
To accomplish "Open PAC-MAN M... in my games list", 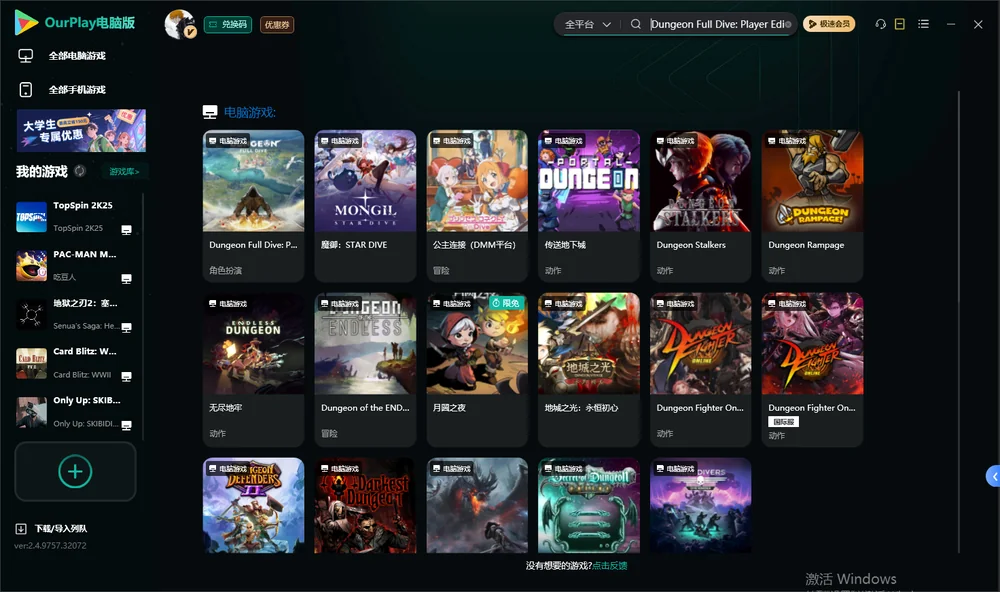I will tap(75, 265).
